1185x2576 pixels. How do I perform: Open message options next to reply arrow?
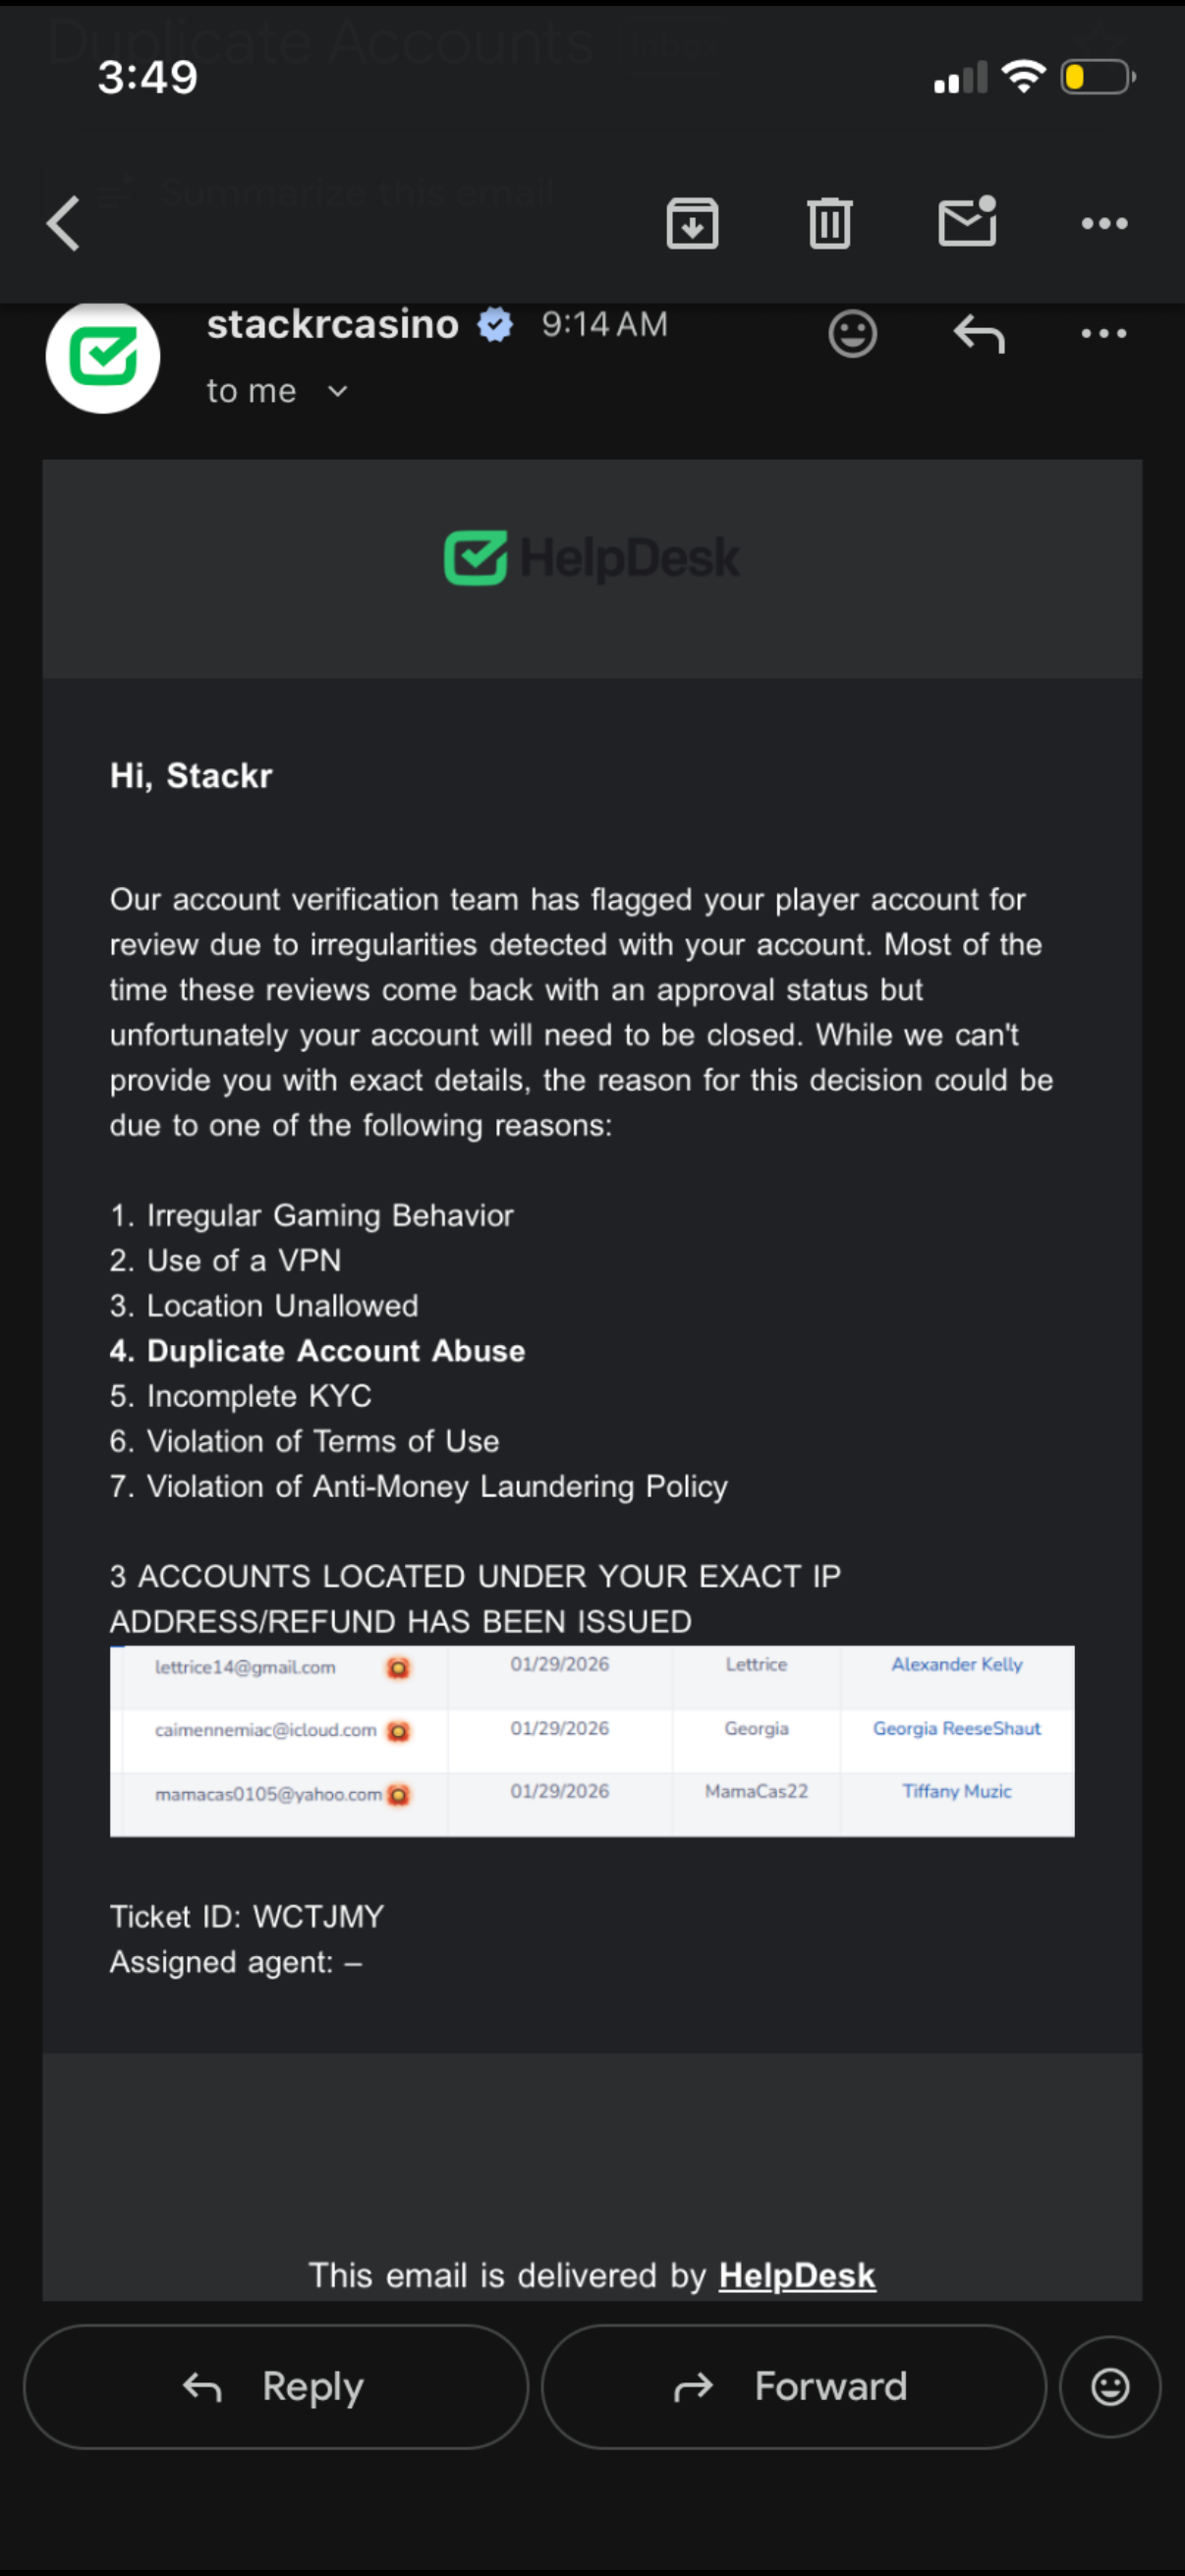(x=1104, y=333)
